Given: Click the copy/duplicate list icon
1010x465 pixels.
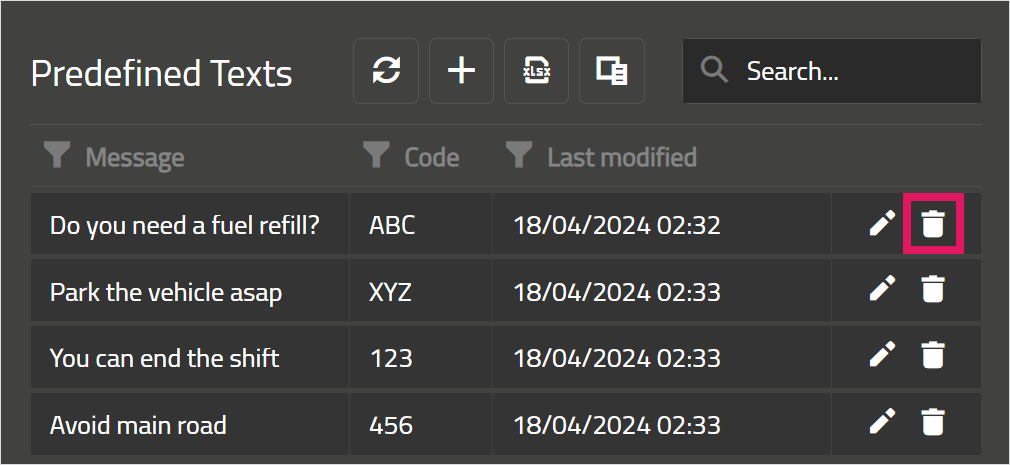Looking at the screenshot, I should (611, 71).
